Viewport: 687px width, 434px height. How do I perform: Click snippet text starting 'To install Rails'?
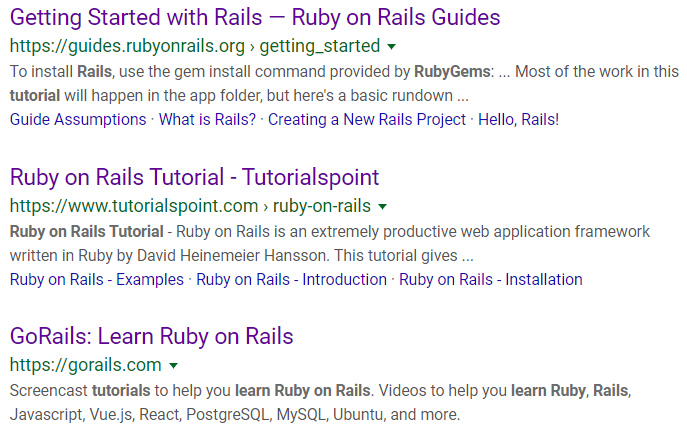tap(344, 71)
